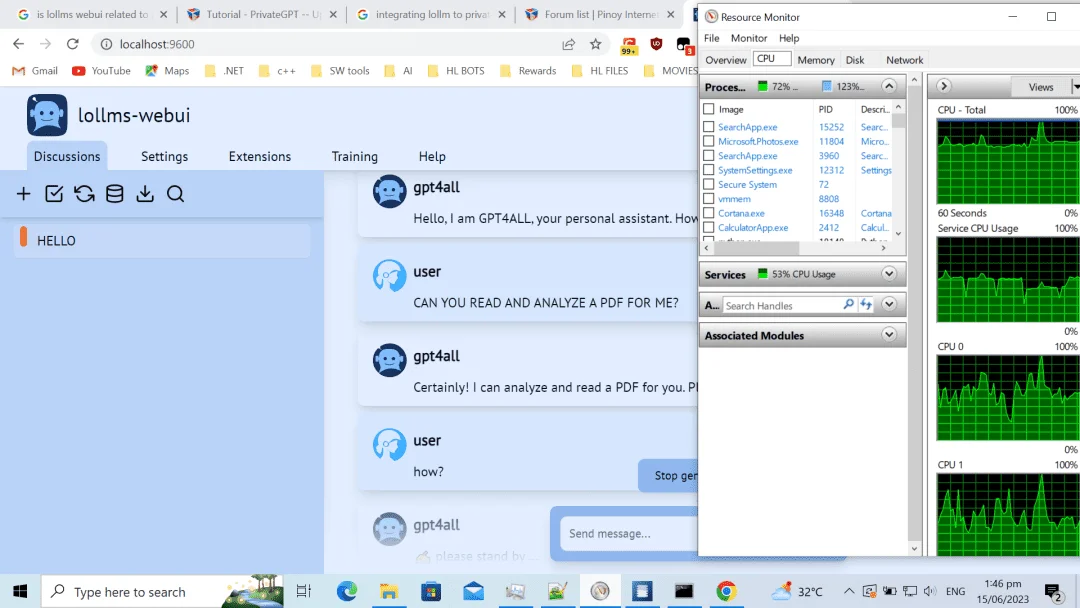This screenshot has width=1080, height=608.
Task: Check the Secure System checkbox
Action: [708, 185]
